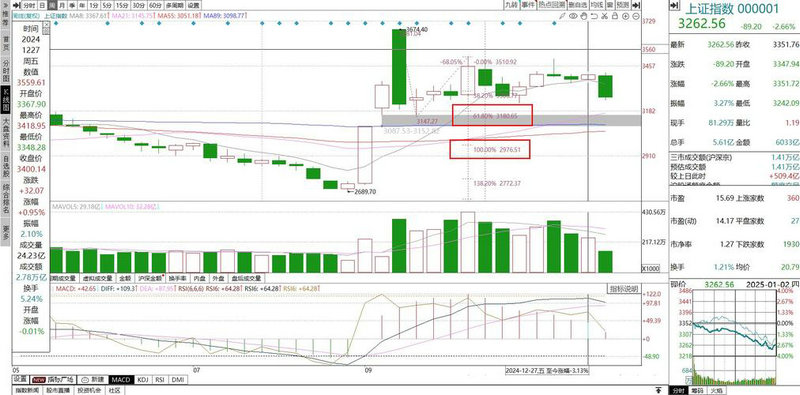Select the 15分 period
Screen dimensions: 800x395
point(121,5)
